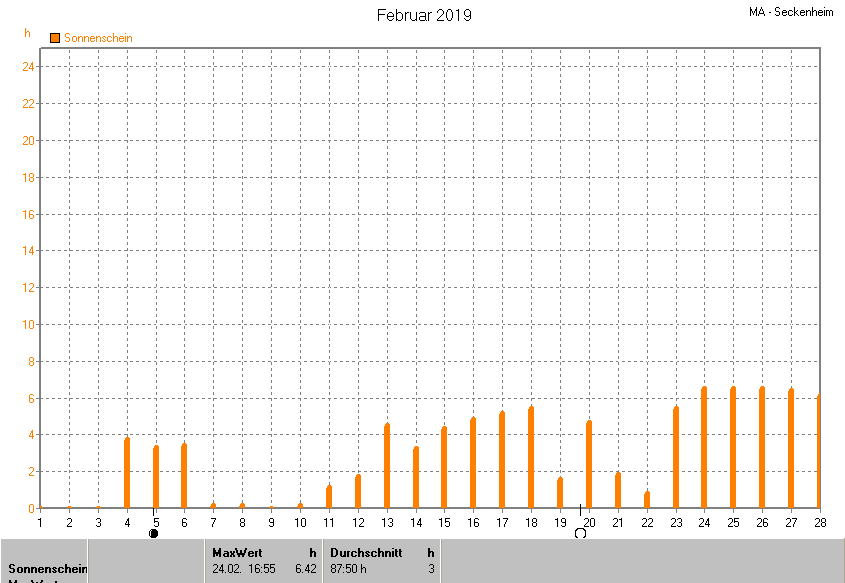Image resolution: width=845 pixels, height=583 pixels.
Task: Select the Sonnenschein row label in table
Action: click(47, 569)
